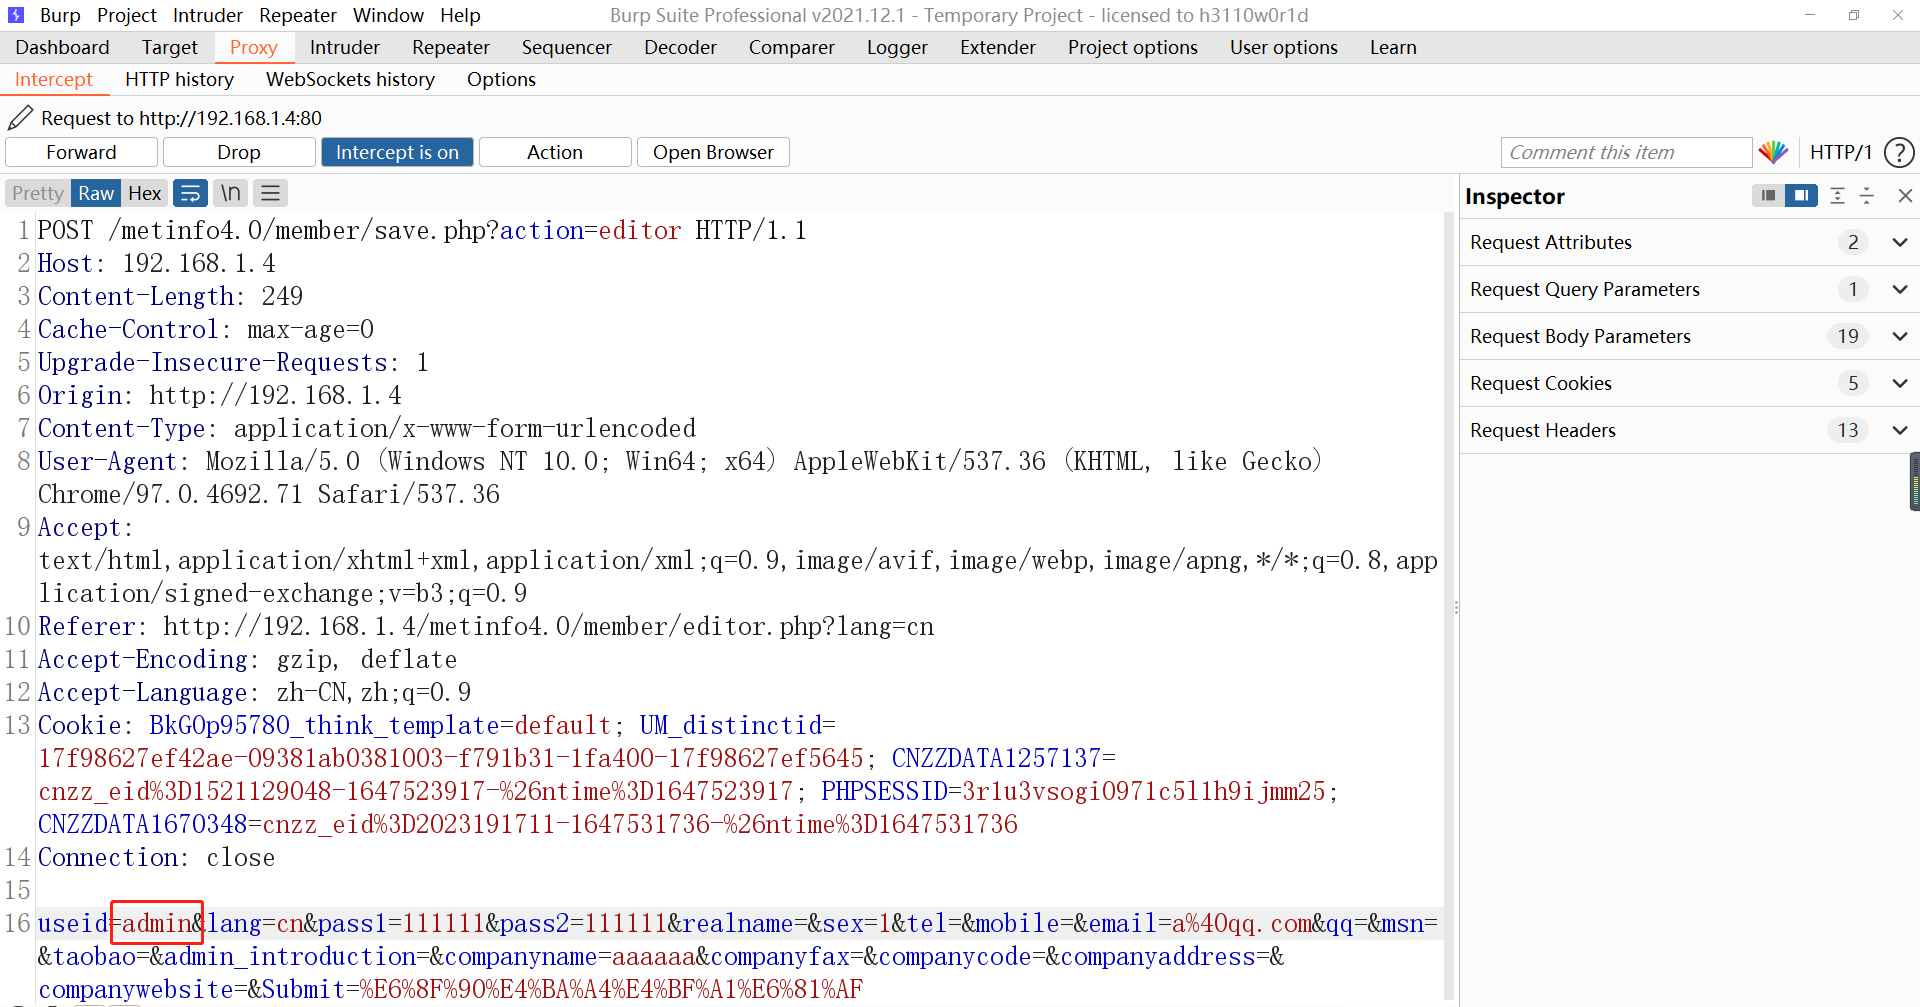Open the Decoder tab
1920x1007 pixels.
coord(680,47)
